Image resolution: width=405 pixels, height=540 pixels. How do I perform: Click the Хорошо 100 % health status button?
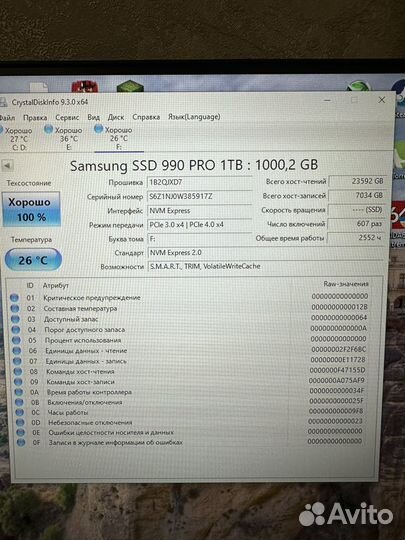[x=31, y=209]
